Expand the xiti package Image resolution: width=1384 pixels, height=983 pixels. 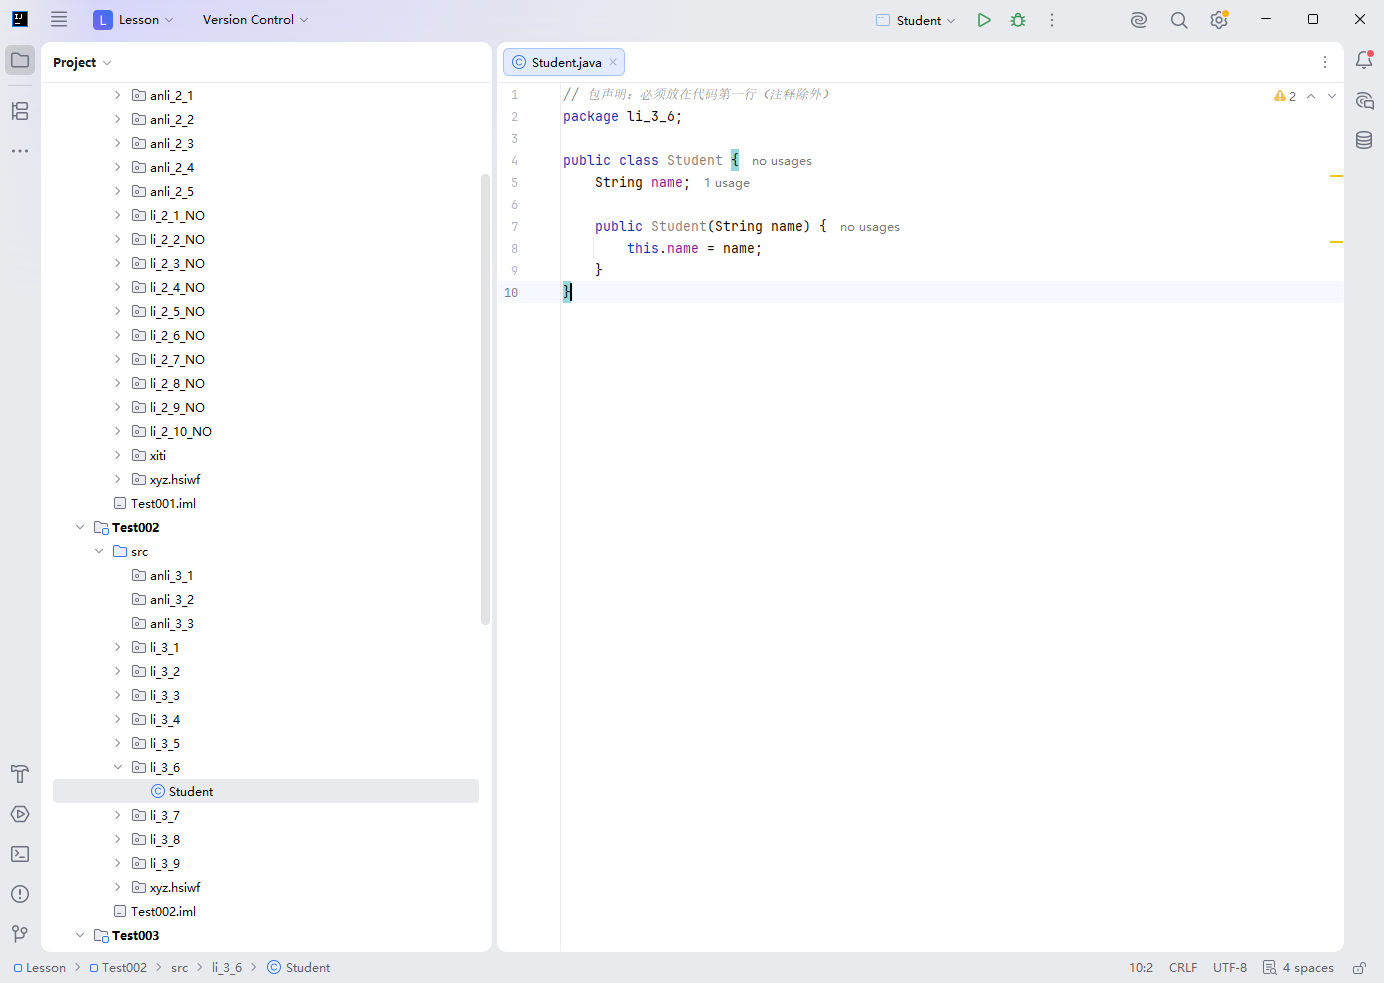click(117, 456)
